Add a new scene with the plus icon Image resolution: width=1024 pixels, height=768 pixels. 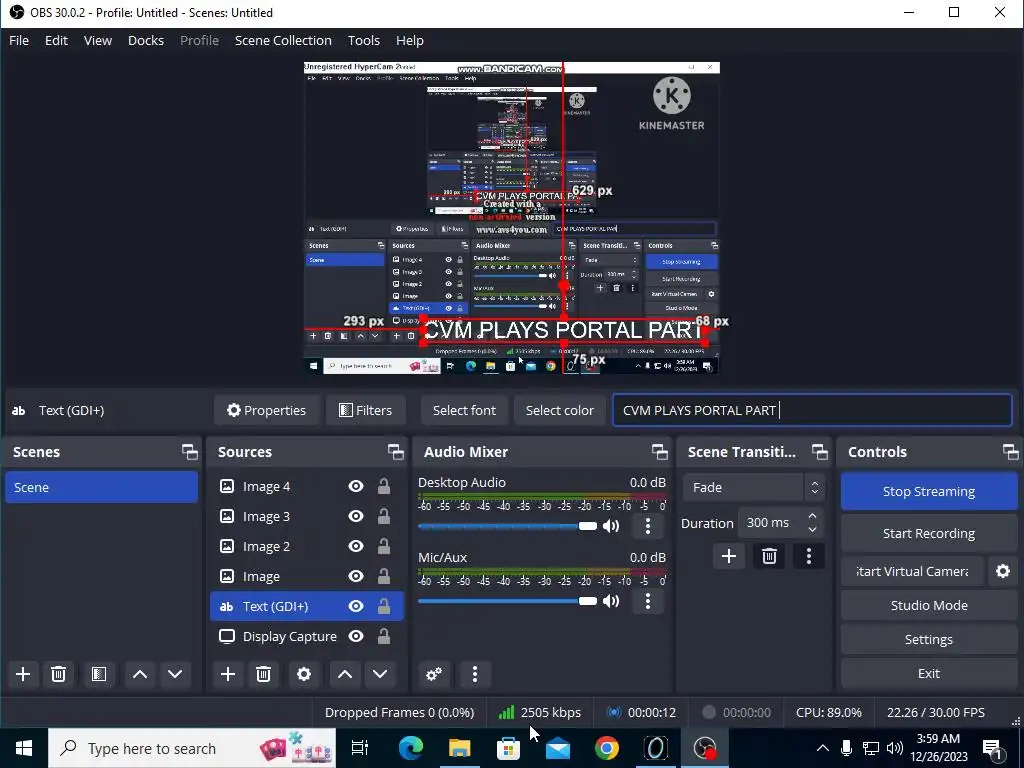[x=23, y=674]
